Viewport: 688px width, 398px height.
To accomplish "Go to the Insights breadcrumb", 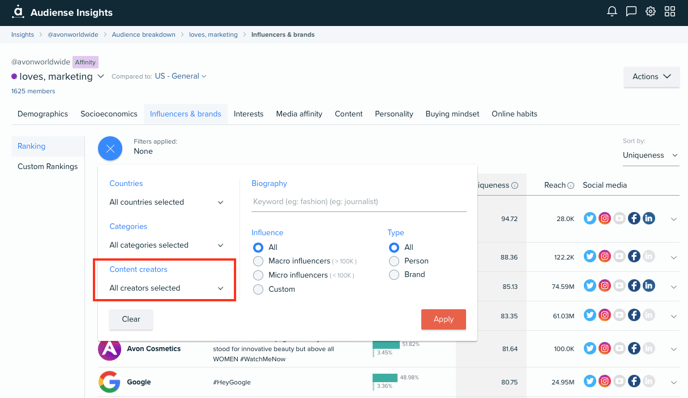I will 22,35.
